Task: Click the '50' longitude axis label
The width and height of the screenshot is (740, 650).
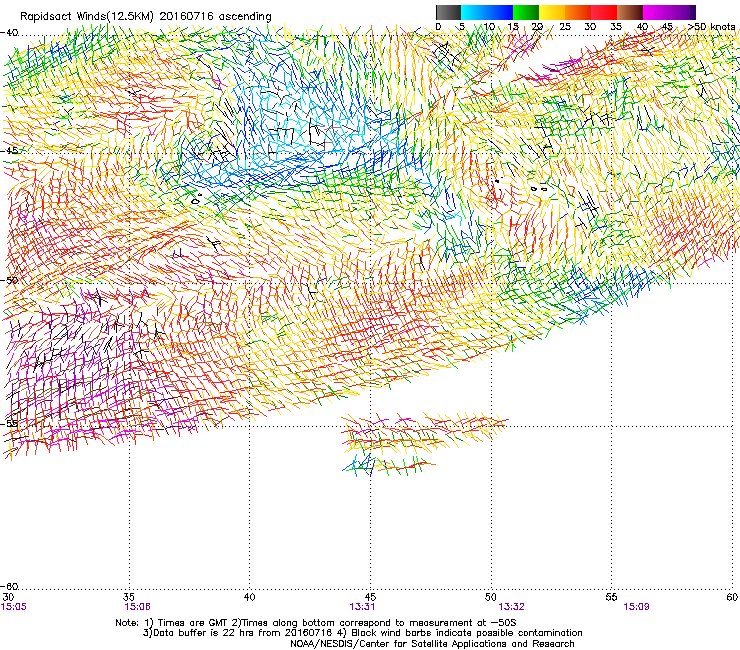Action: (491, 597)
